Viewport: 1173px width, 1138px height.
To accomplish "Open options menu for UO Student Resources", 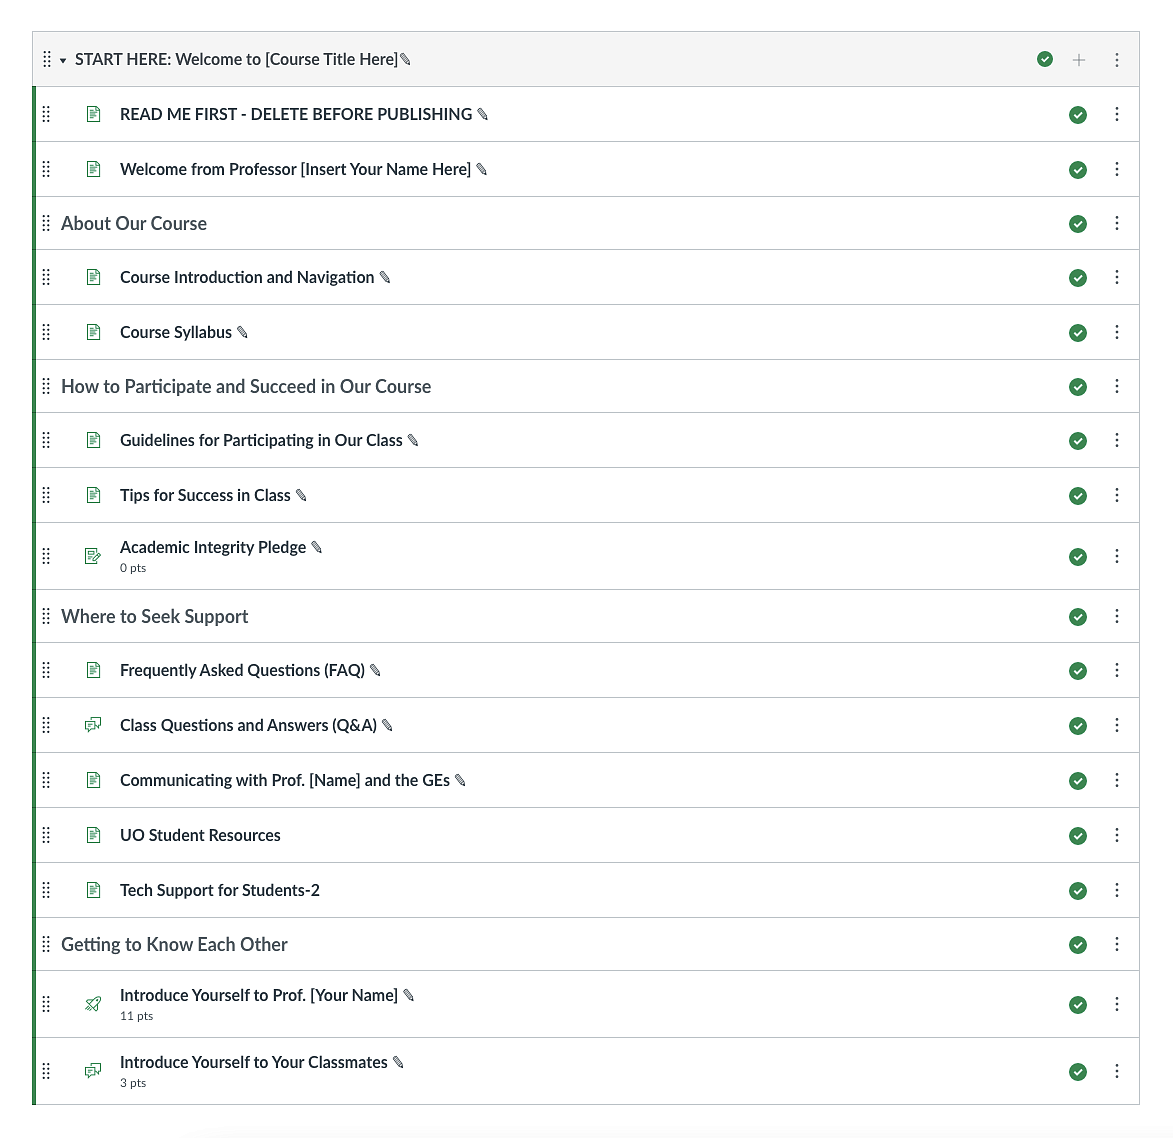I will (1117, 835).
